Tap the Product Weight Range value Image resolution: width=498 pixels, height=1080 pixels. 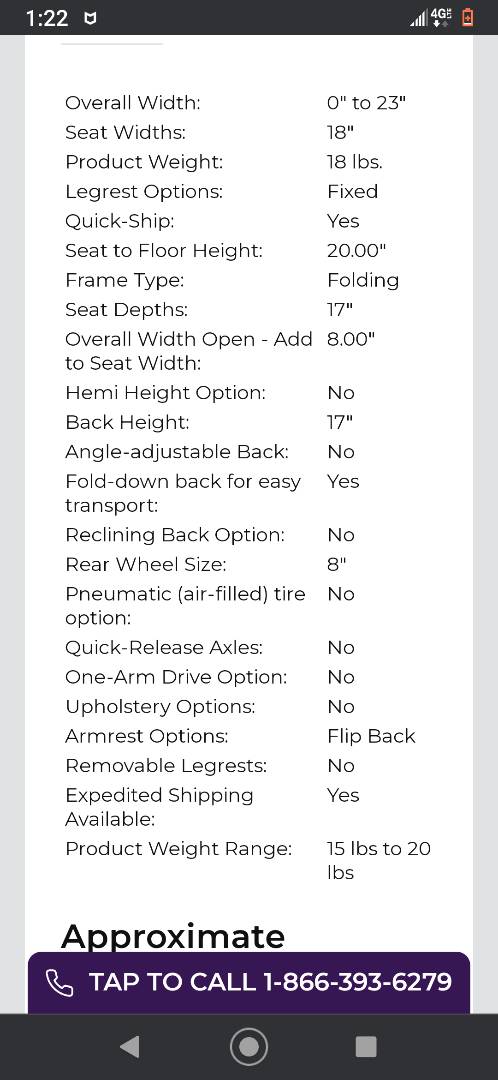pos(379,860)
